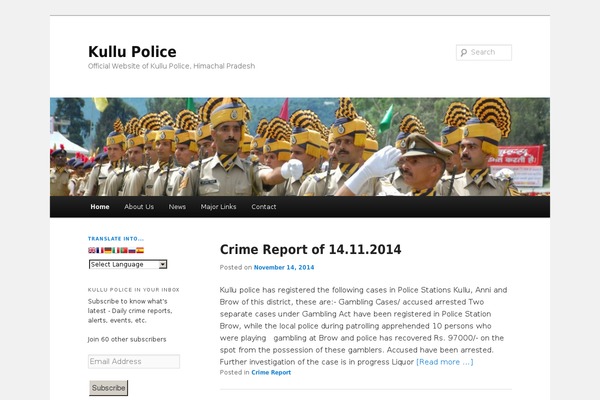Click the Subscribe button
The width and height of the screenshot is (600, 400).
coord(109,388)
